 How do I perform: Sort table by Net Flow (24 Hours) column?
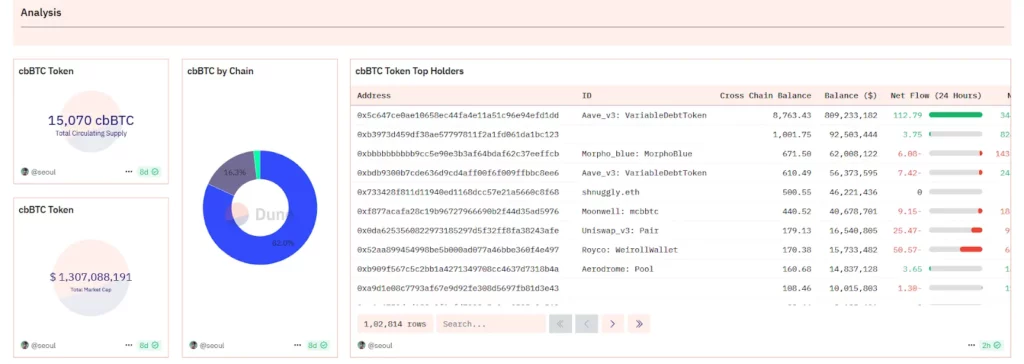[936, 95]
